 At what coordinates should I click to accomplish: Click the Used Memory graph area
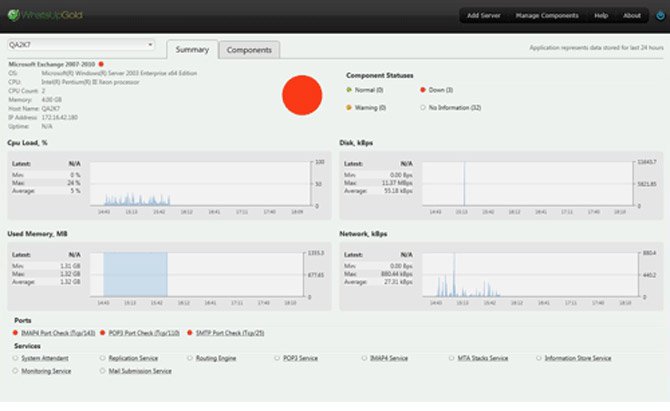(197, 274)
